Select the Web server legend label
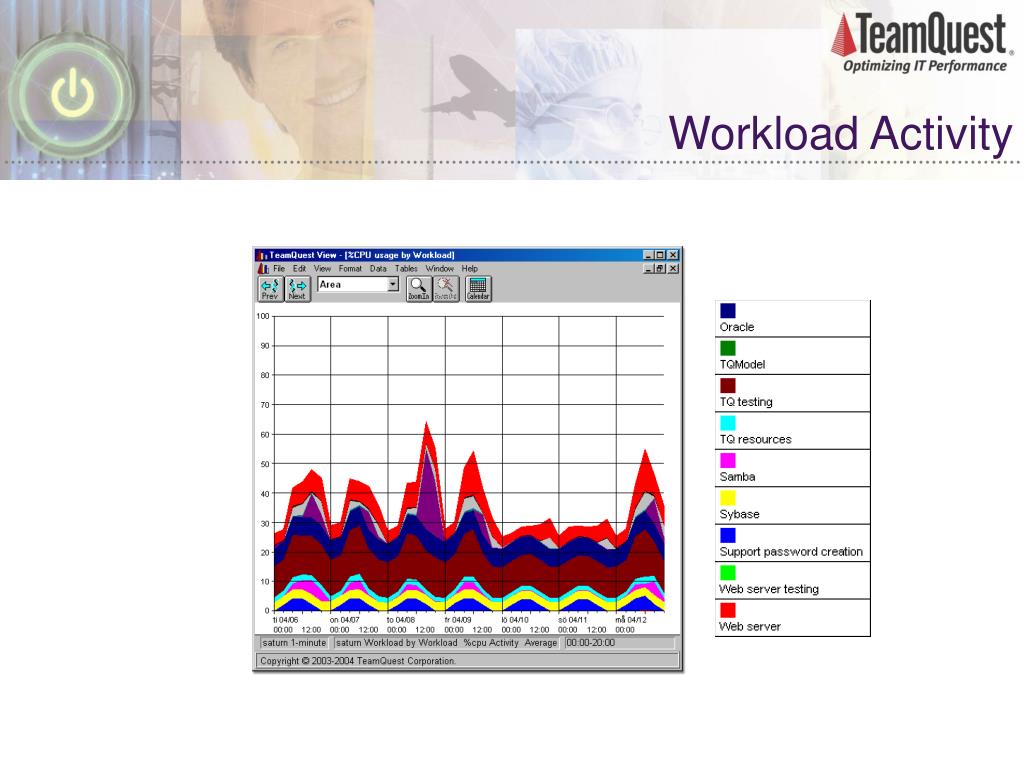The image size is (1024, 768). pos(750,626)
